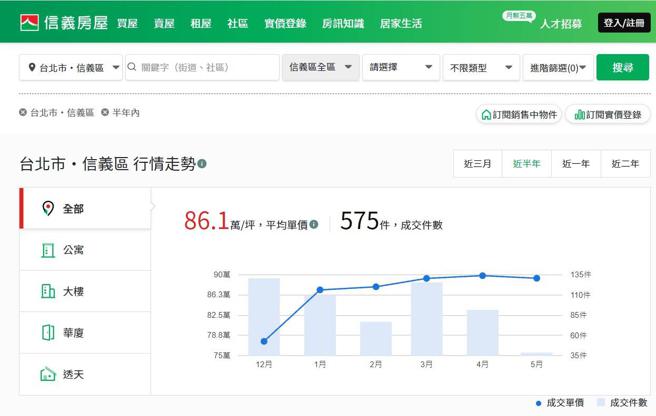Click the keyword search input field
The height and width of the screenshot is (416, 656).
[x=202, y=67]
